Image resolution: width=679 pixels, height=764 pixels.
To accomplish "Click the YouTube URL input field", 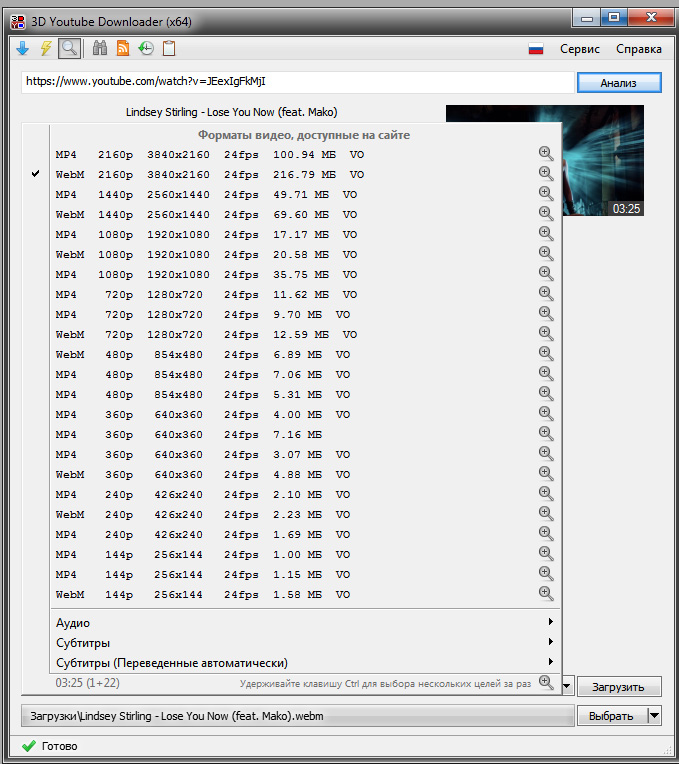I will (298, 82).
